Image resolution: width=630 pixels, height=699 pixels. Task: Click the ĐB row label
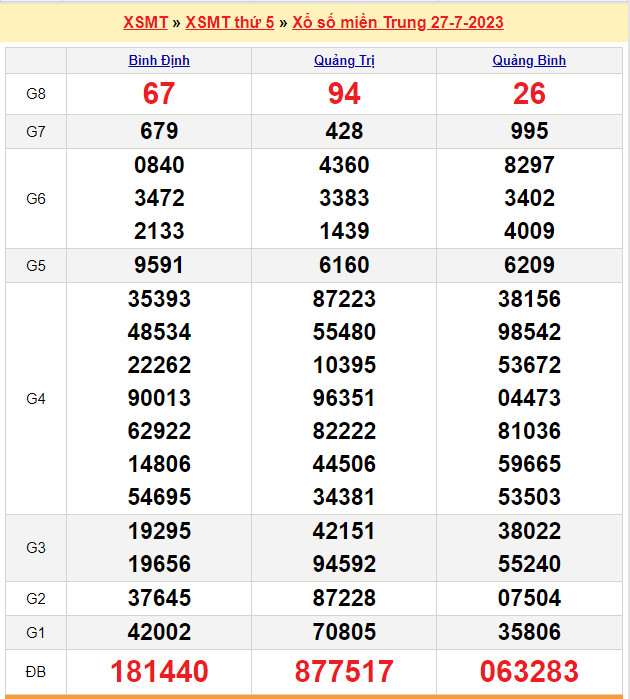point(36,670)
